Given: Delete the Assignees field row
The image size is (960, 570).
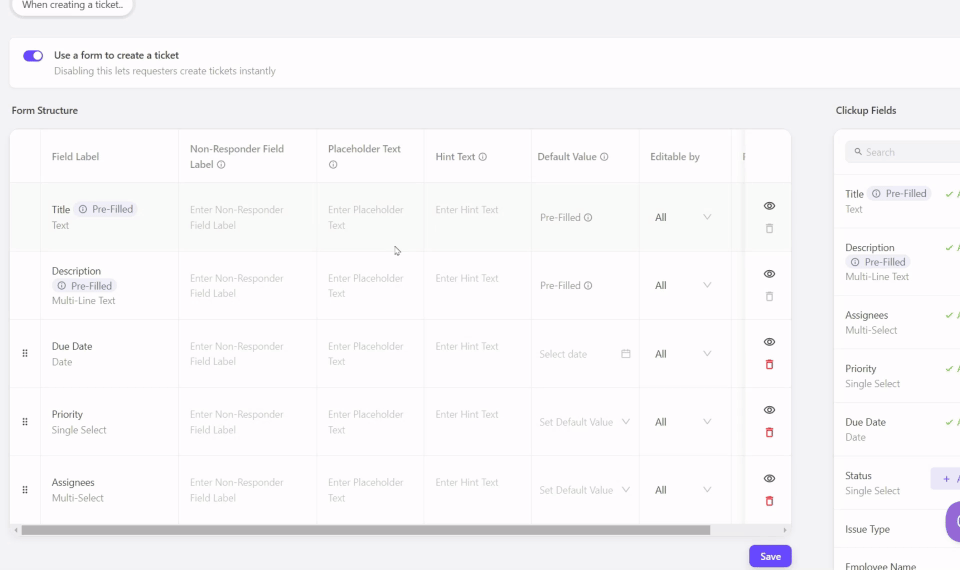Looking at the screenshot, I should pos(769,501).
